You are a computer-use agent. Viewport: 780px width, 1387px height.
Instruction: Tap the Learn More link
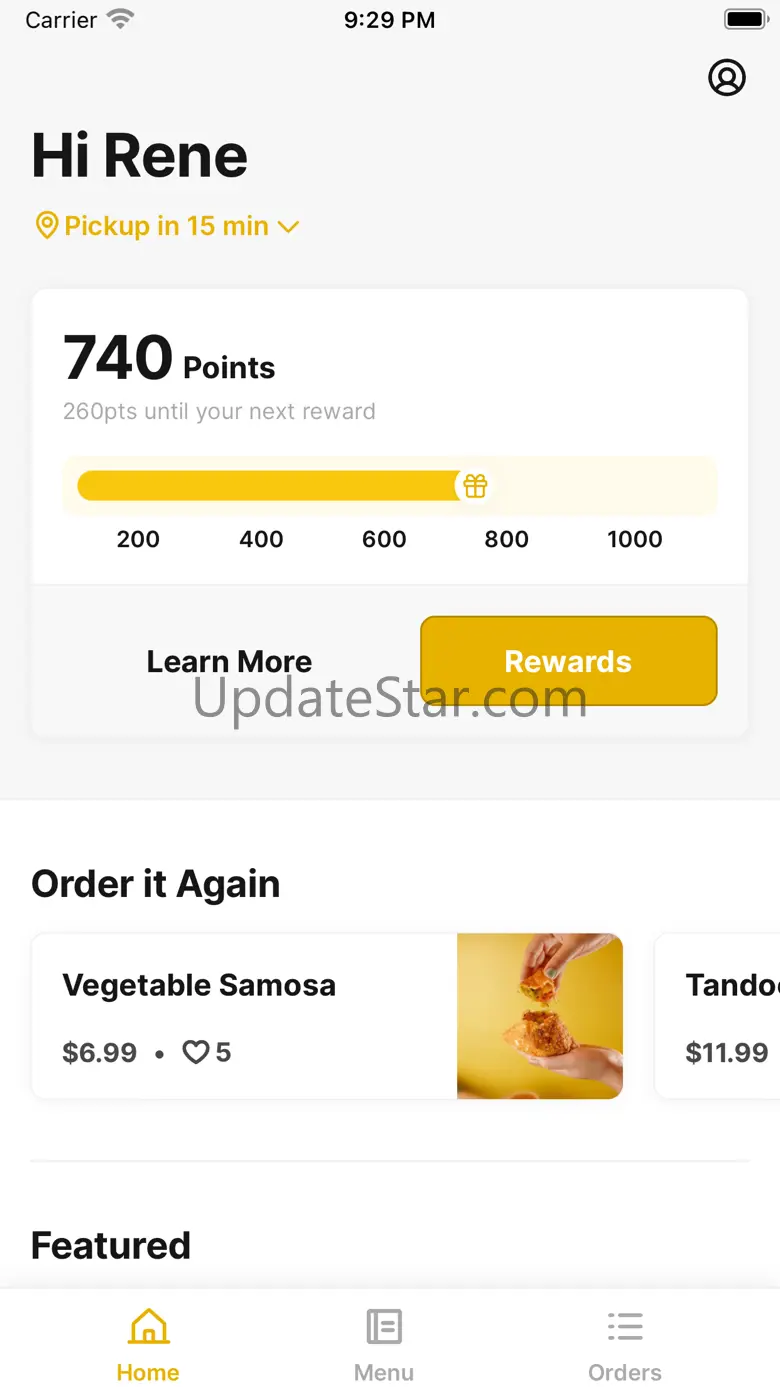pos(229,661)
